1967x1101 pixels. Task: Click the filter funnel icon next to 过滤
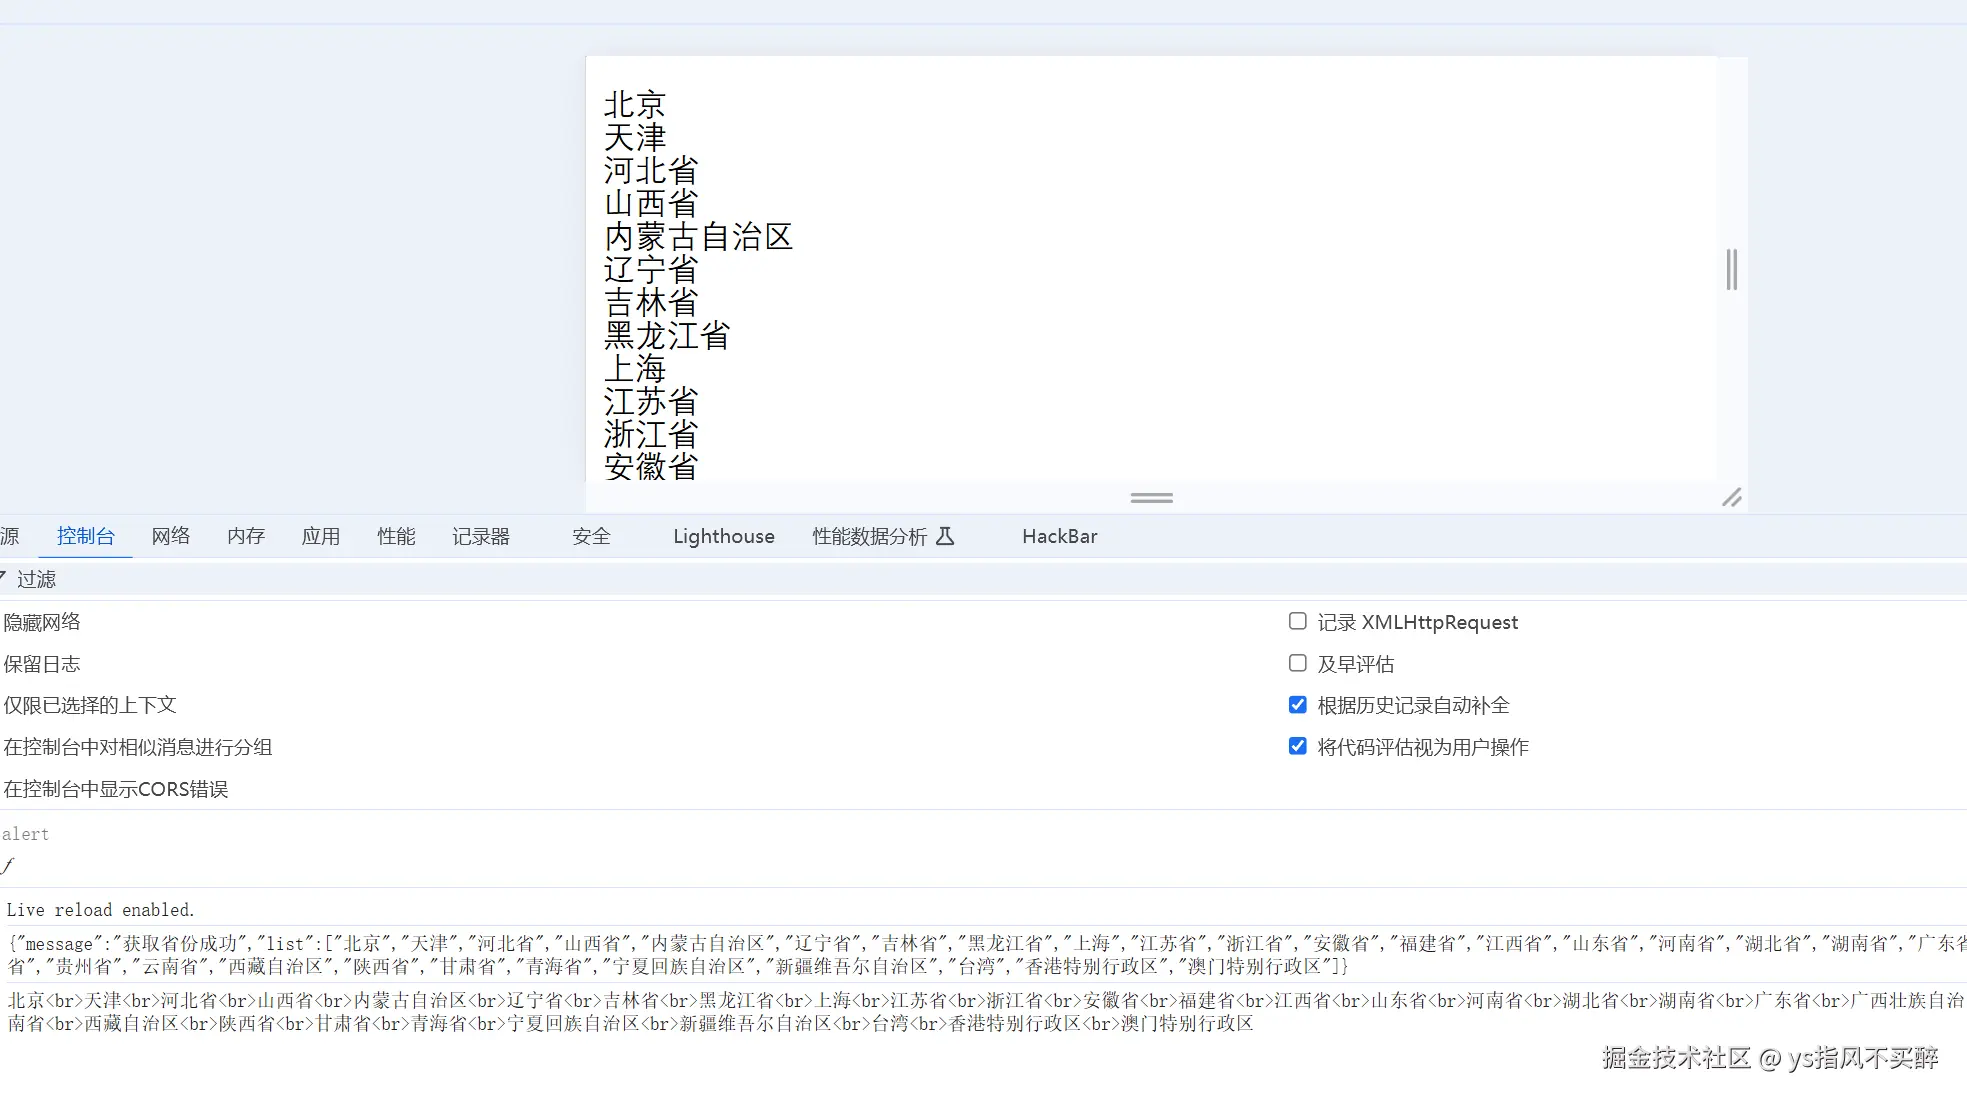click(x=4, y=578)
